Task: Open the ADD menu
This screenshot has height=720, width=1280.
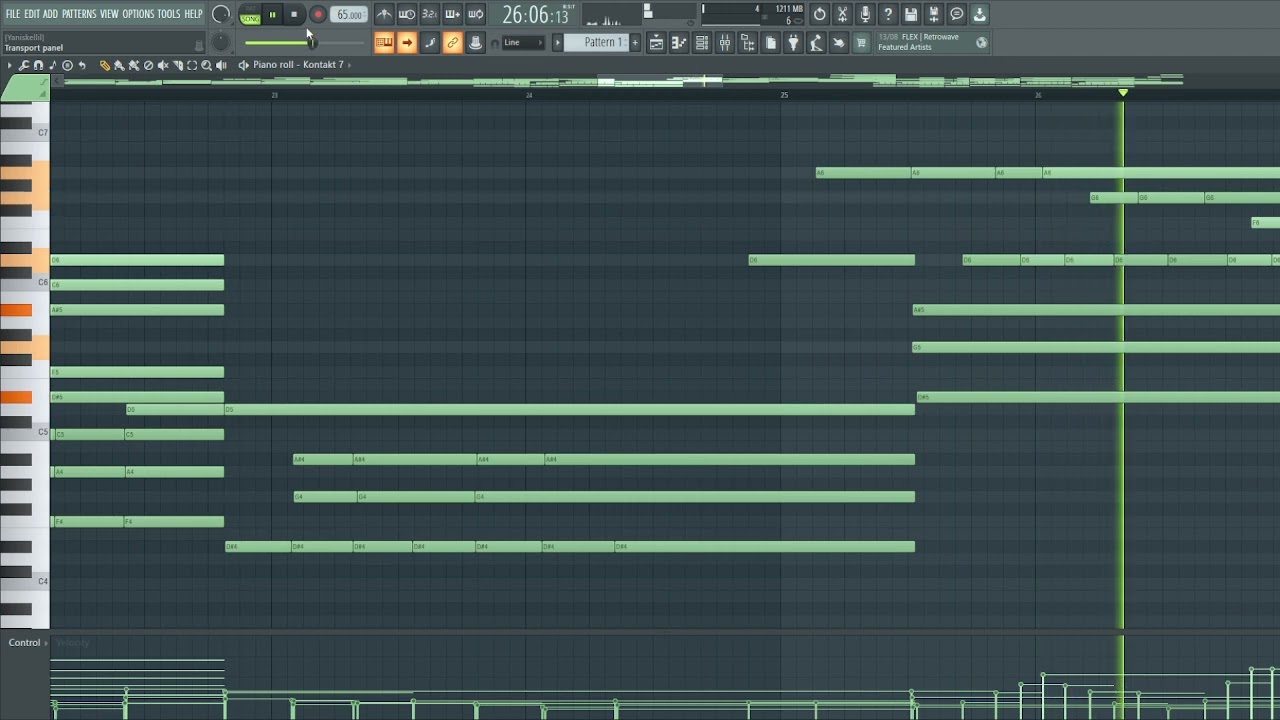Action: point(50,14)
